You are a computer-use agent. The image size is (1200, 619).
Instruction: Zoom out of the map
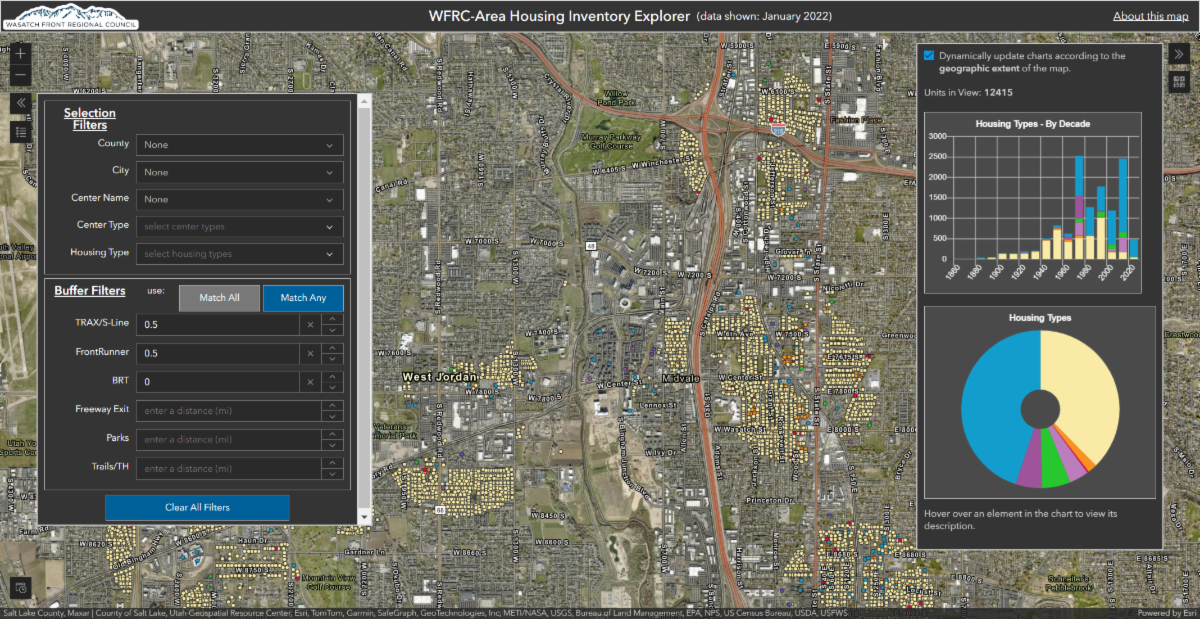pos(22,77)
